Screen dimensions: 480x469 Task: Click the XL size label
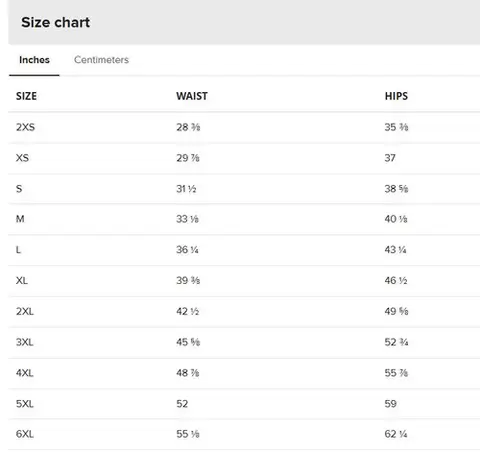tap(22, 280)
